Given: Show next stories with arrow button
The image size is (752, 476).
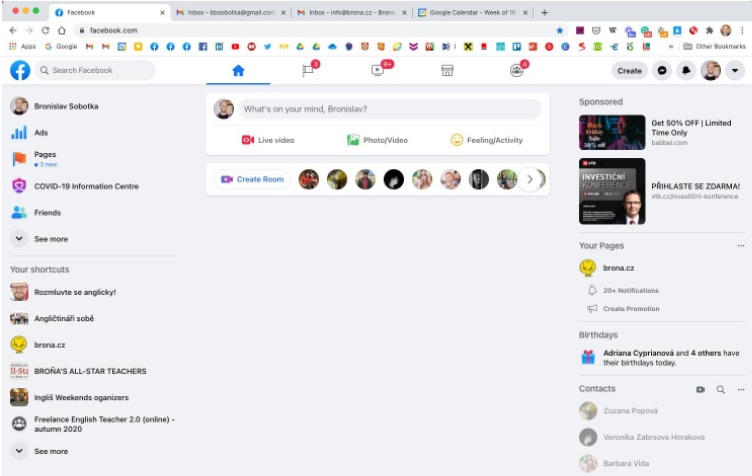Looking at the screenshot, I should pos(530,179).
